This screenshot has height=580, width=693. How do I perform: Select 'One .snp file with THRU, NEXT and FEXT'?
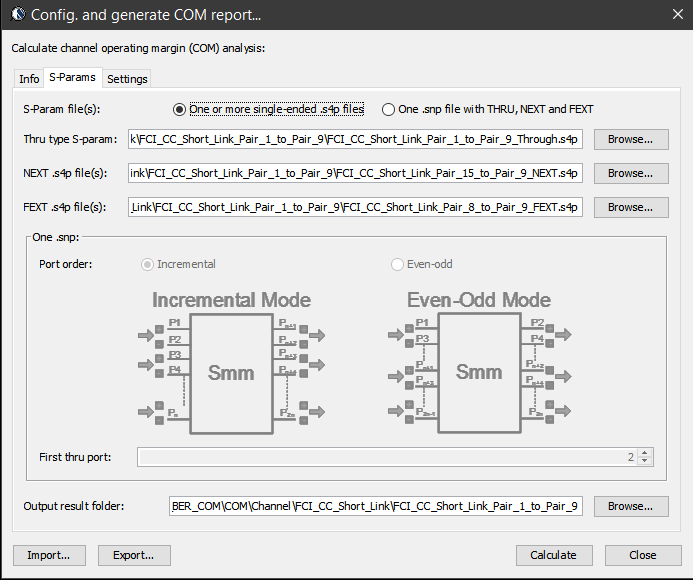(x=388, y=109)
